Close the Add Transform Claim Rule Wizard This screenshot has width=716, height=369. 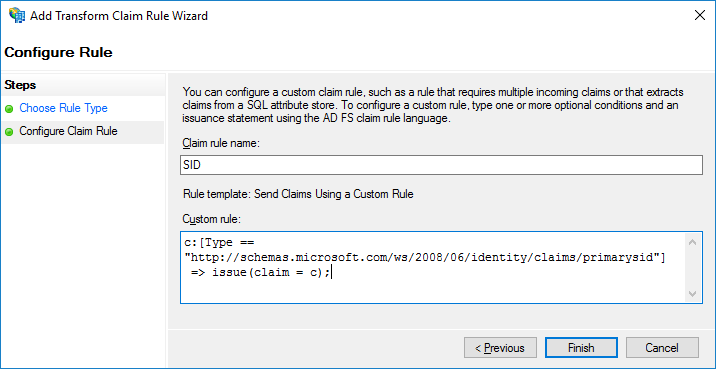click(x=700, y=16)
